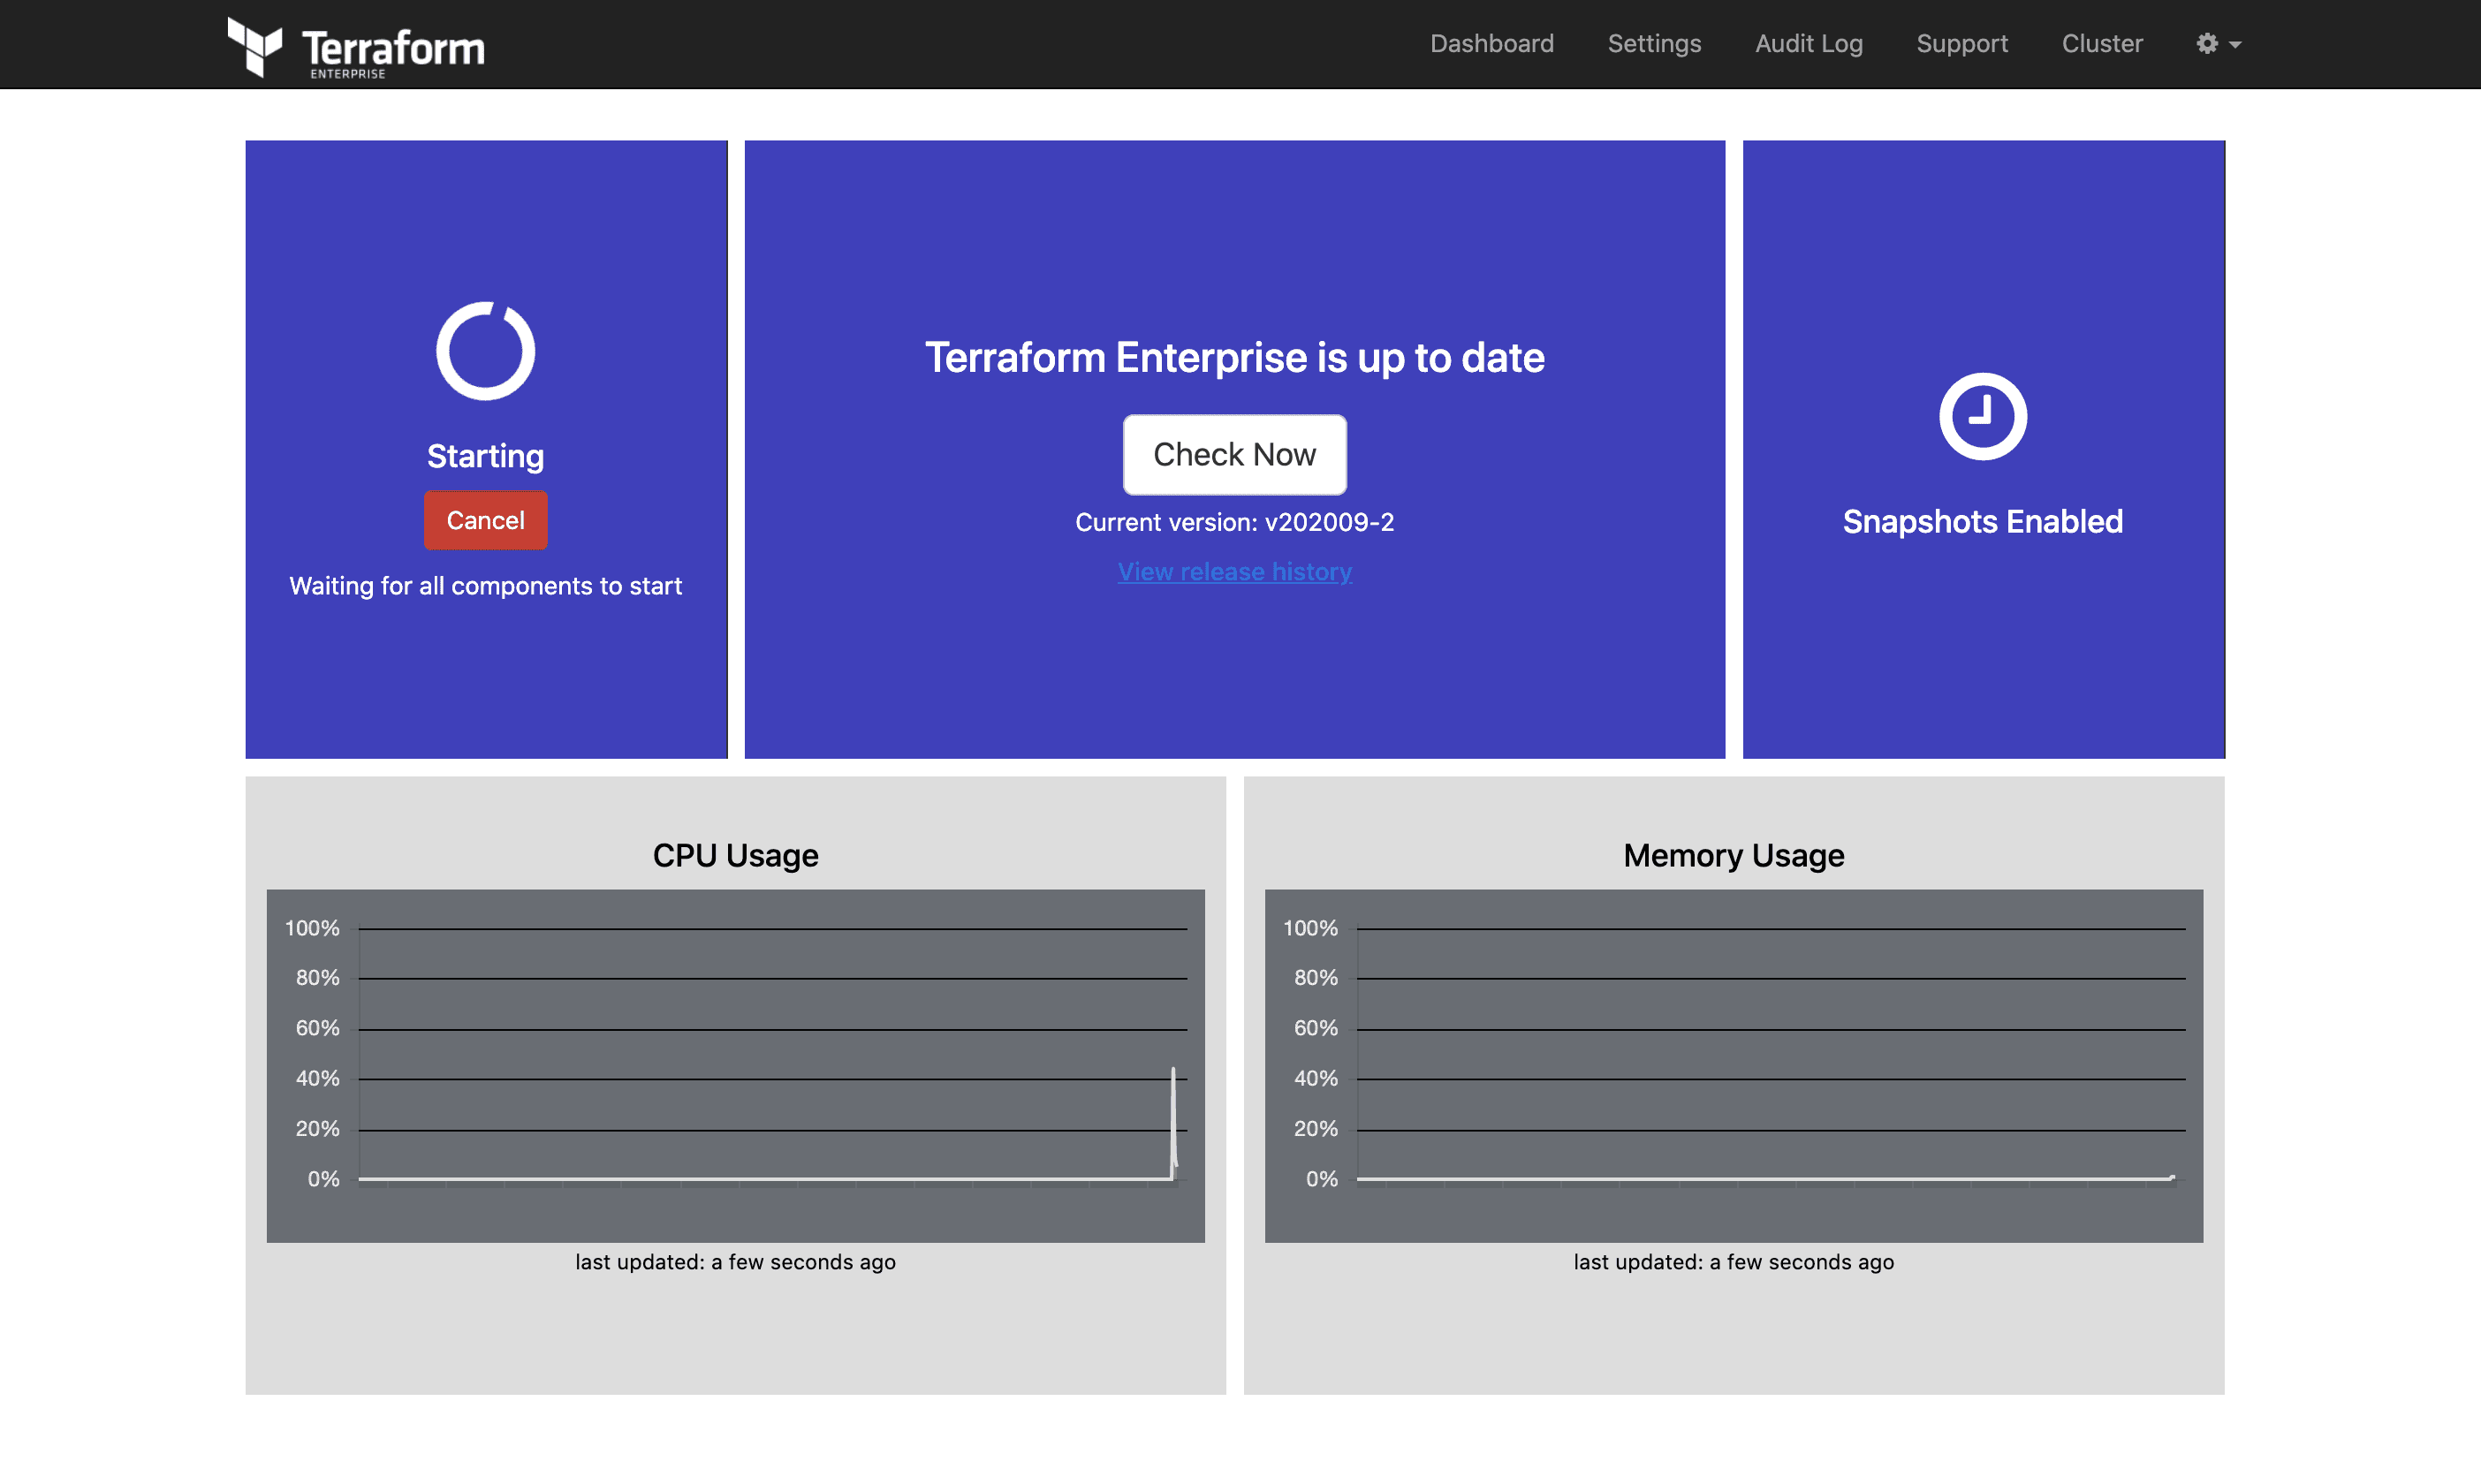Expand the gear dropdown caret

(x=2236, y=45)
